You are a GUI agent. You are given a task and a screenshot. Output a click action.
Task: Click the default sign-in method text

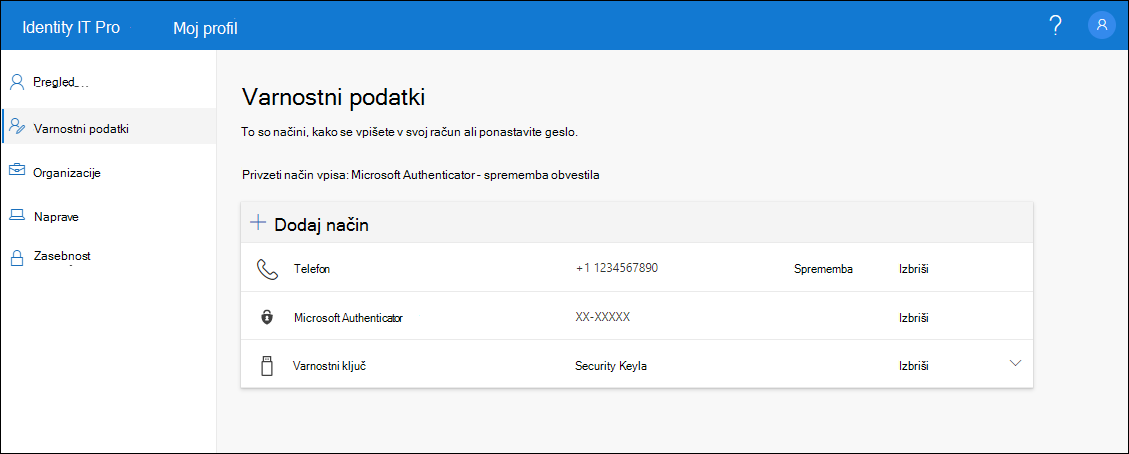pyautogui.click(x=422, y=175)
